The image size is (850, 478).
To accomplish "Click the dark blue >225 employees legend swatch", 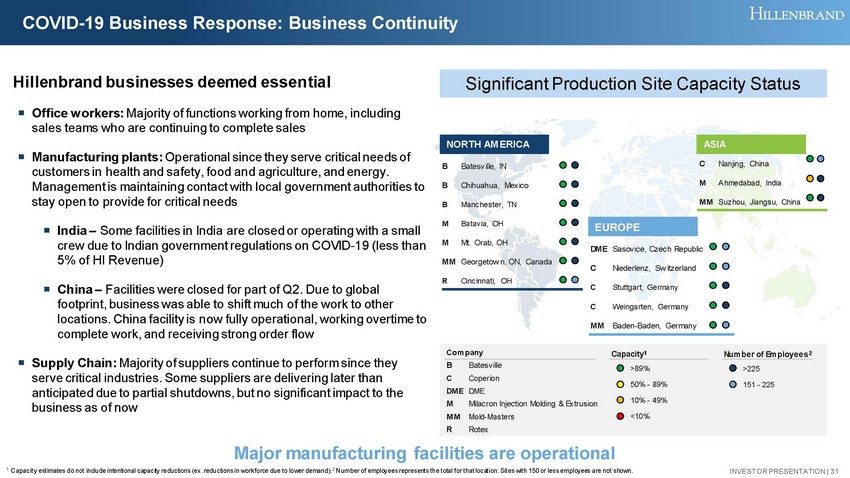I will [735, 368].
